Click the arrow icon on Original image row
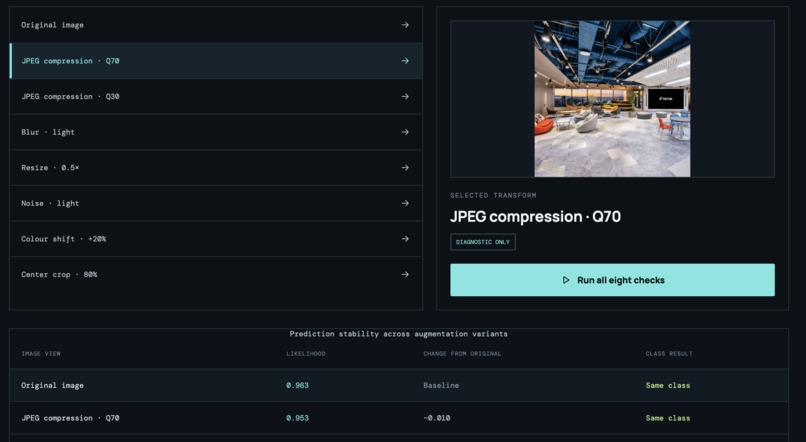Viewport: 806px width, 442px height. coord(405,25)
